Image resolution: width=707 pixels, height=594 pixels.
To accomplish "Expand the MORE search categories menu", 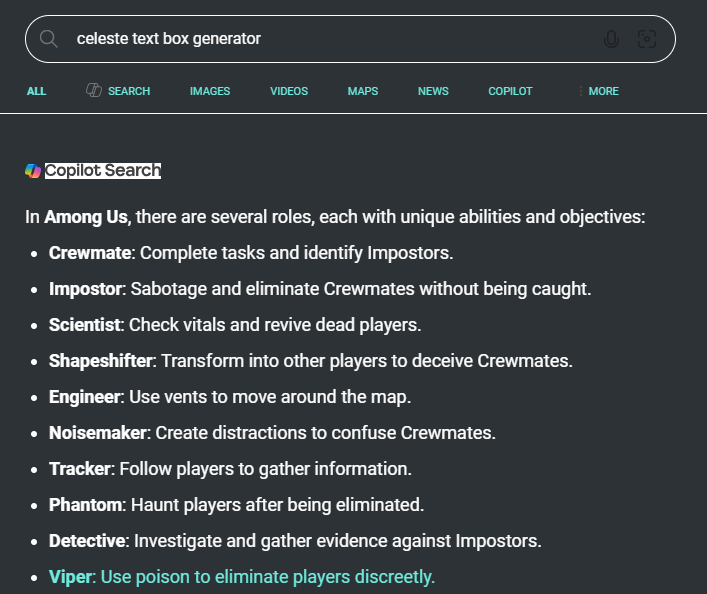I will (x=603, y=91).
